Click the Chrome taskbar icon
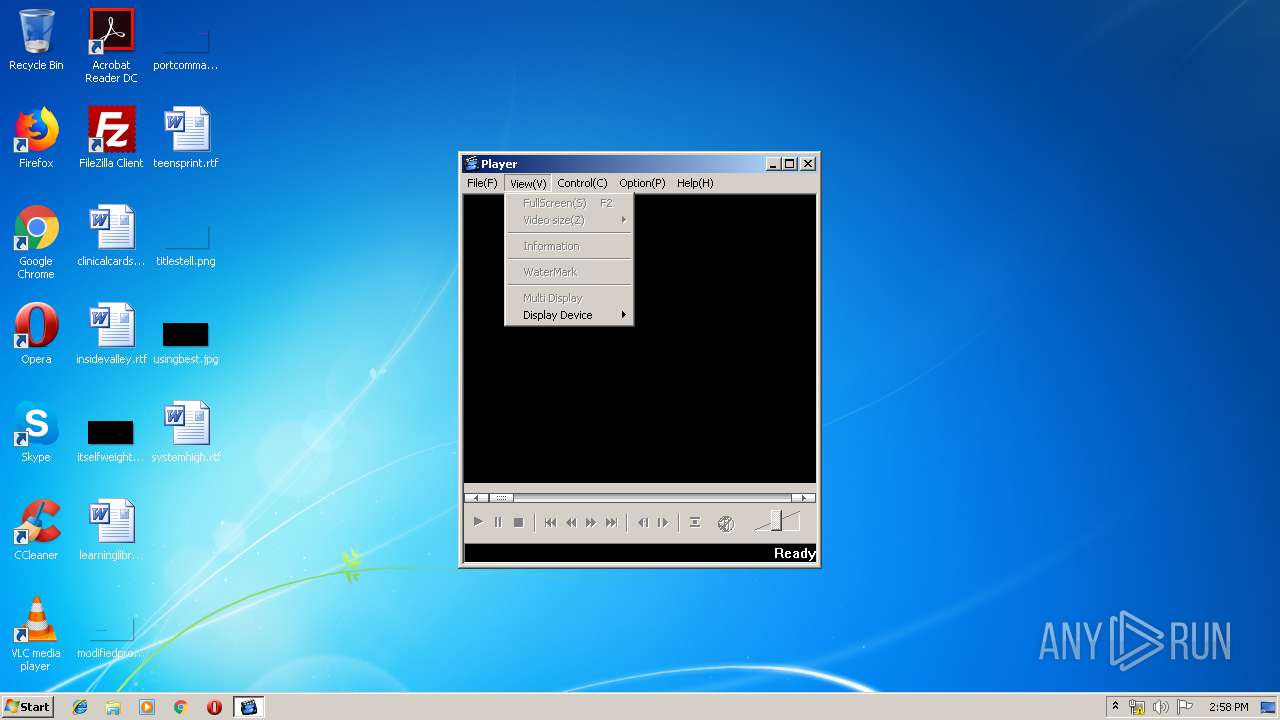 click(x=181, y=707)
